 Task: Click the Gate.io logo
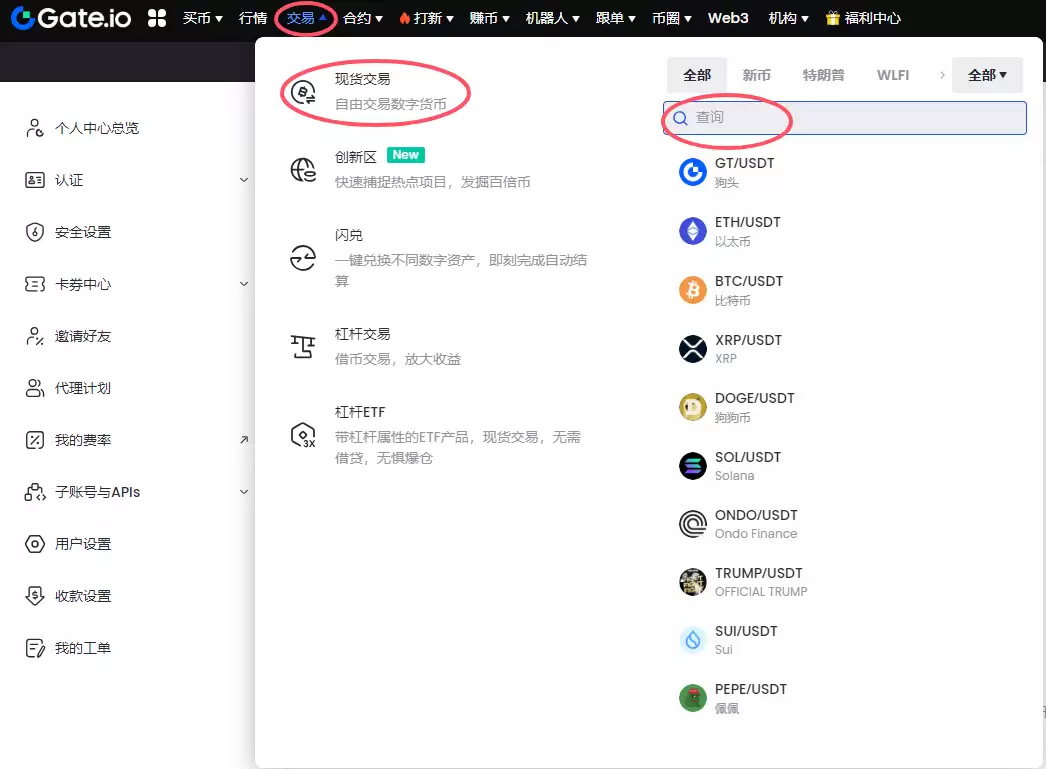tap(70, 18)
